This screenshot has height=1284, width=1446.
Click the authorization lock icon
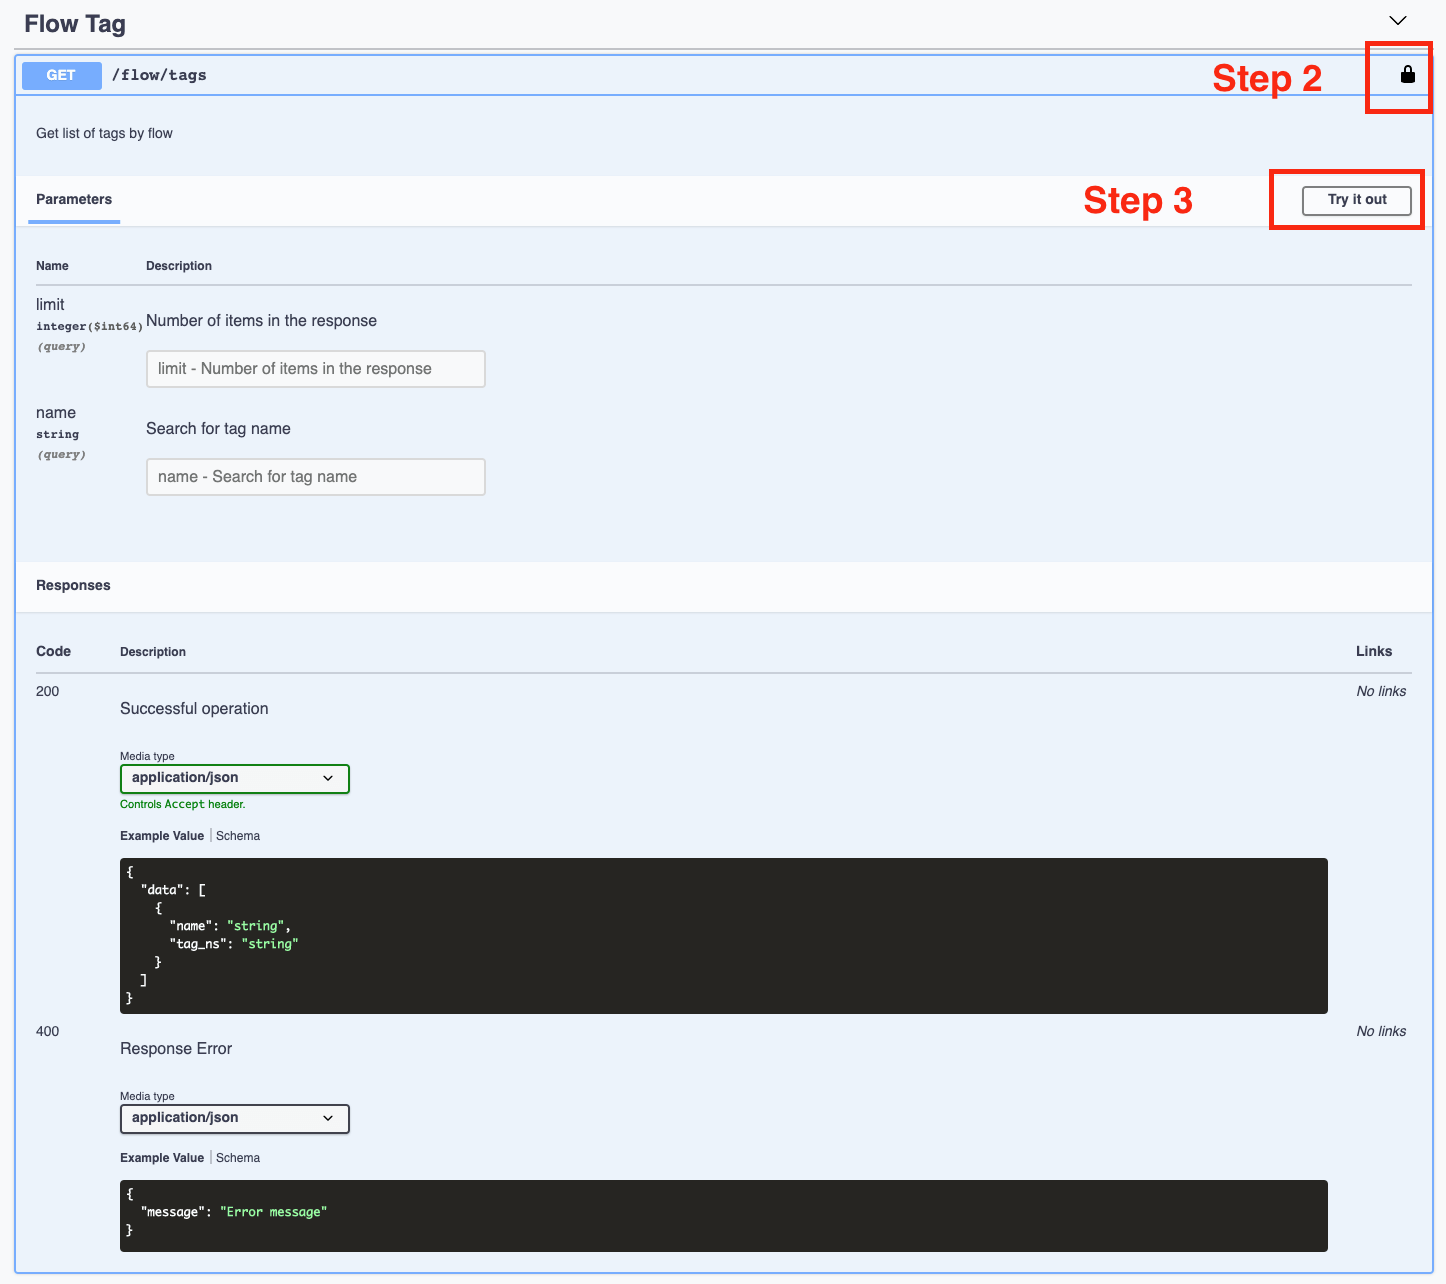coord(1407,74)
